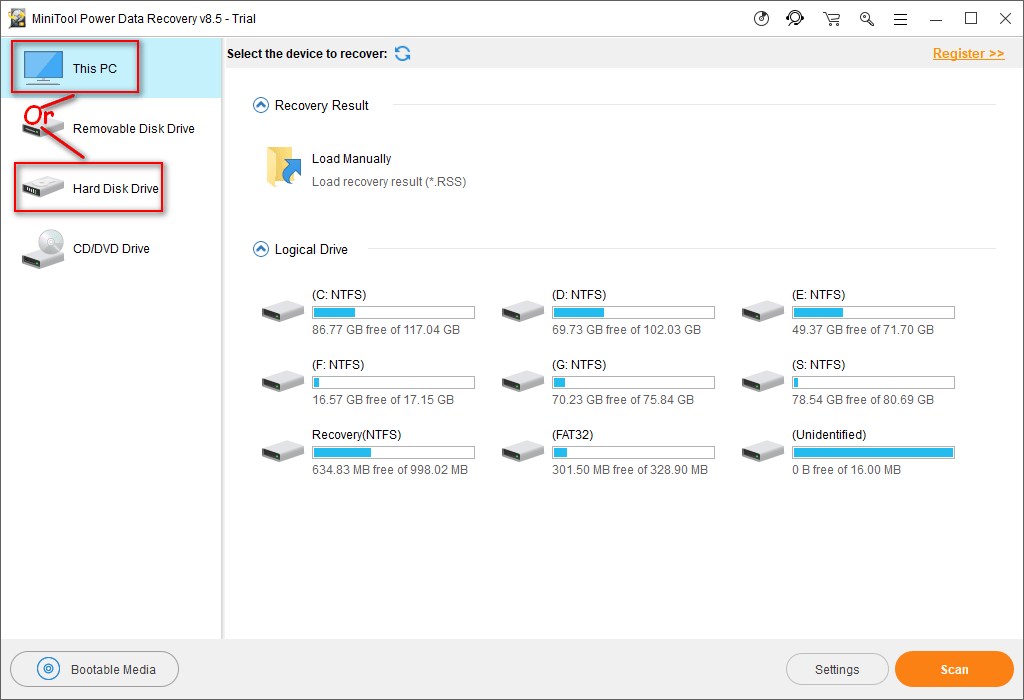Viewport: 1024px width, 700px height.
Task: Click the S: NTFS drive icon
Action: 763,381
